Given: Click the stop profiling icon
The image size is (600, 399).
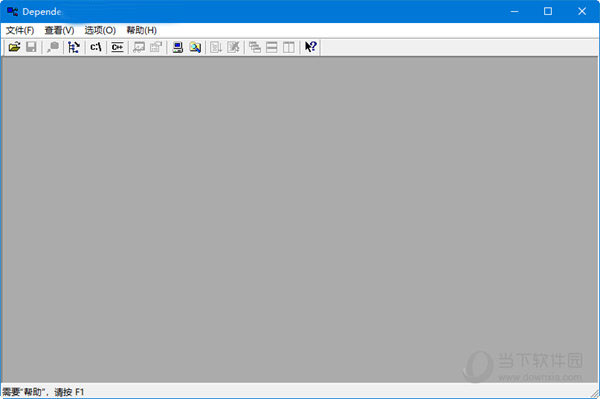Looking at the screenshot, I should (x=233, y=47).
